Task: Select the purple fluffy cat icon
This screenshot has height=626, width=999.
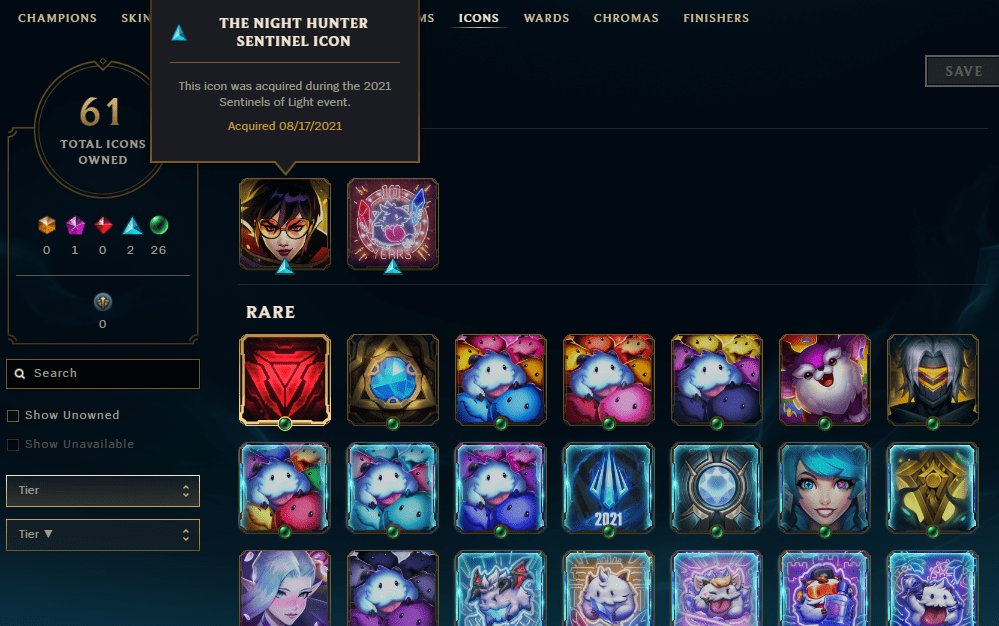Action: (824, 380)
